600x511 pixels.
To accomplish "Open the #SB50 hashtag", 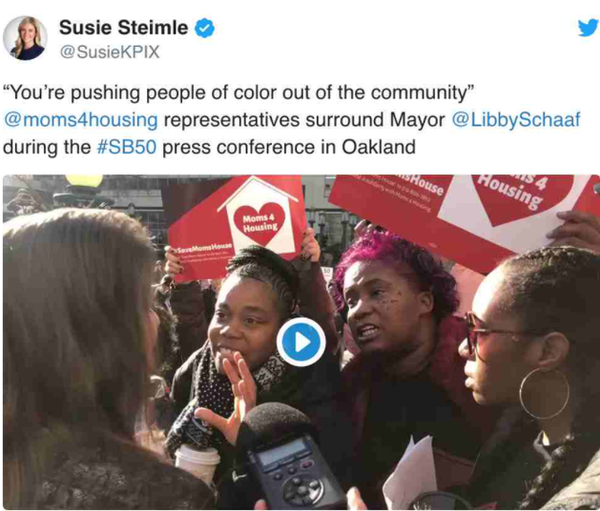I will point(127,147).
